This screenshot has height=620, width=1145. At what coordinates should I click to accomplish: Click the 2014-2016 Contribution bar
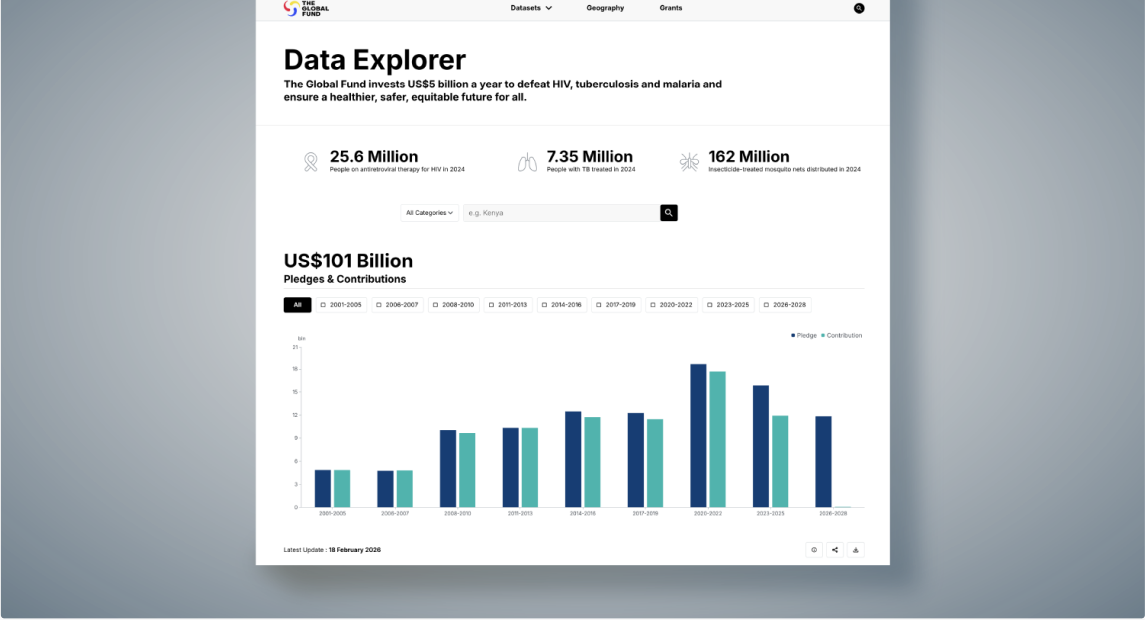(x=592, y=462)
